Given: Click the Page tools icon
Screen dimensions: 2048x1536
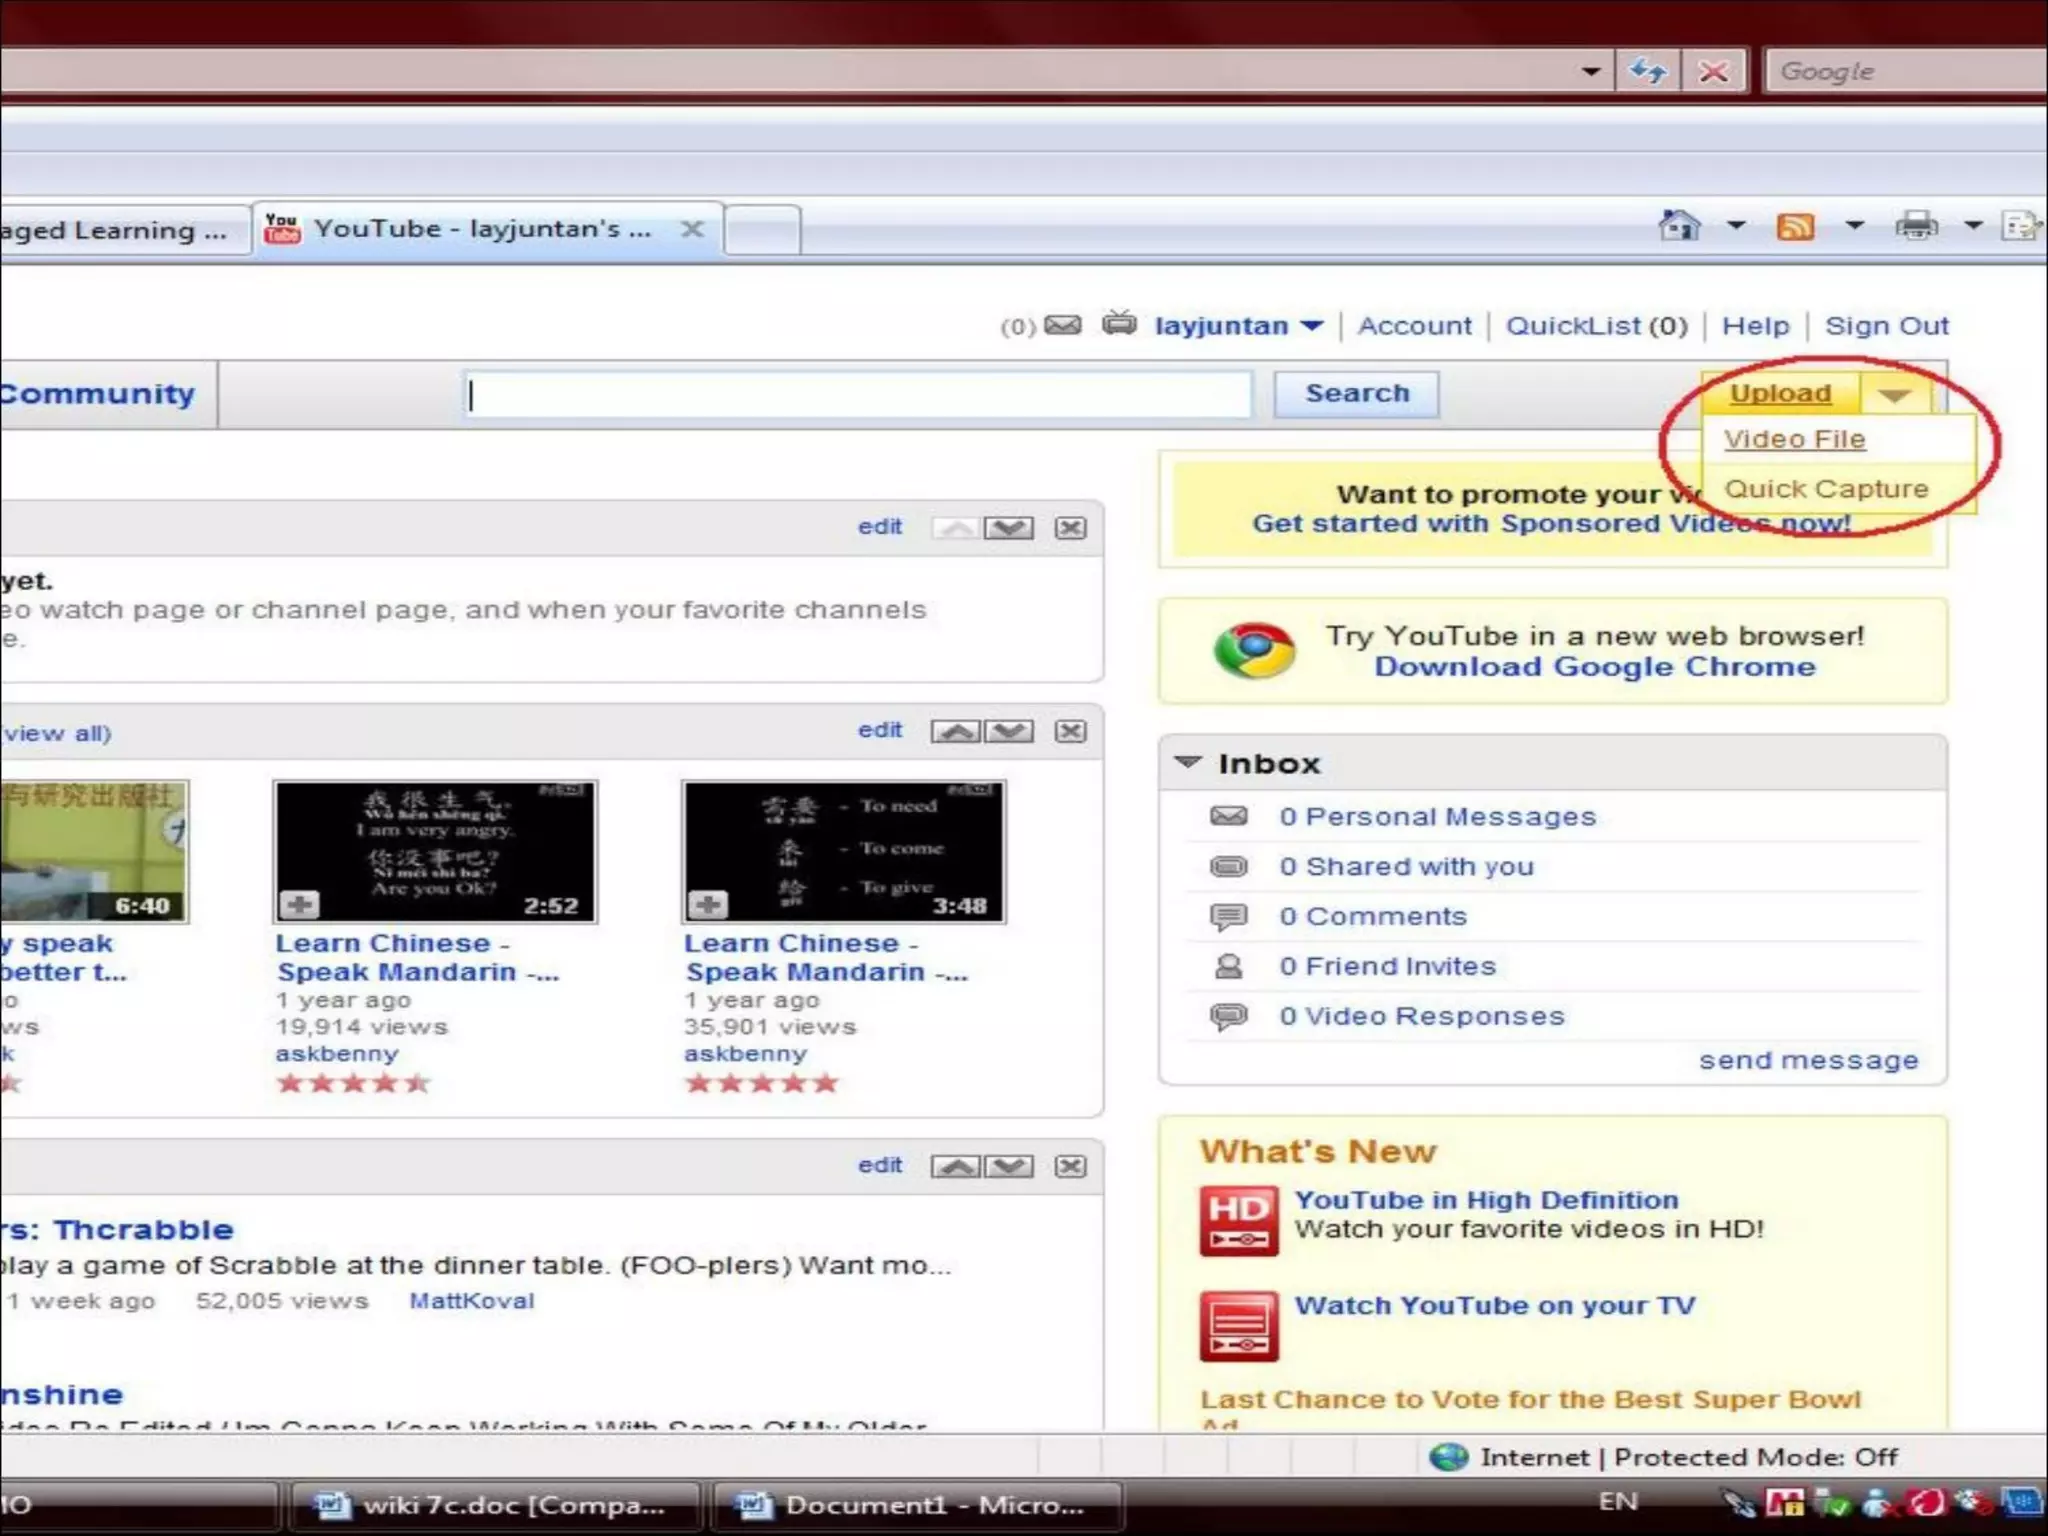Looking at the screenshot, I should click(x=2021, y=226).
